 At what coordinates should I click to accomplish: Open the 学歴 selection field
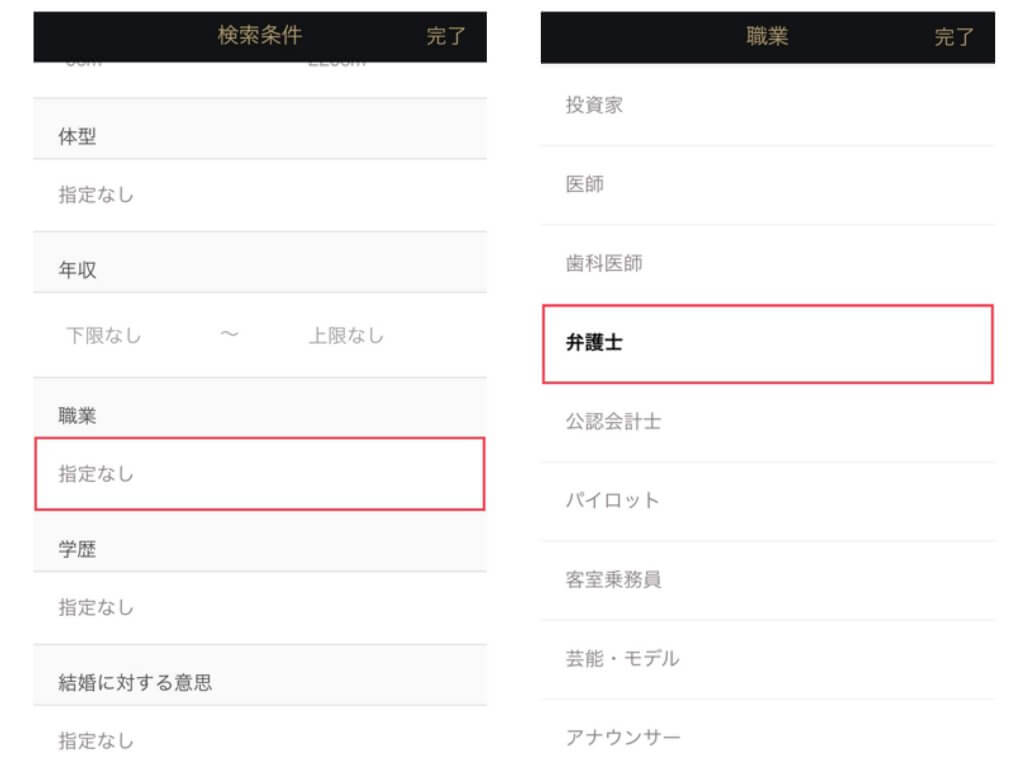coord(260,607)
